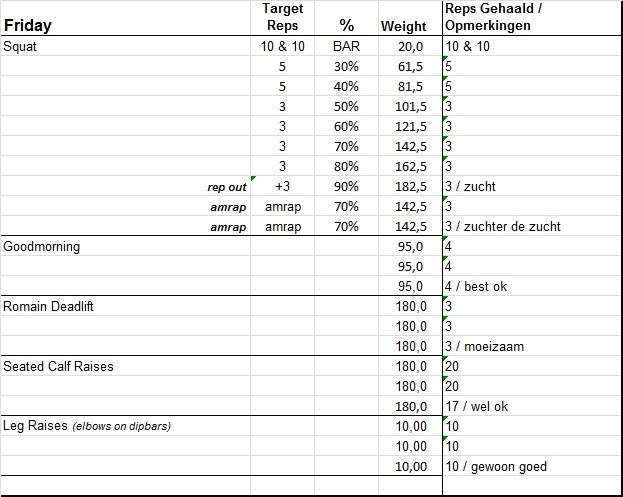Select the 10 / gewoon goed cell
623x497 pixels.
(x=496, y=467)
